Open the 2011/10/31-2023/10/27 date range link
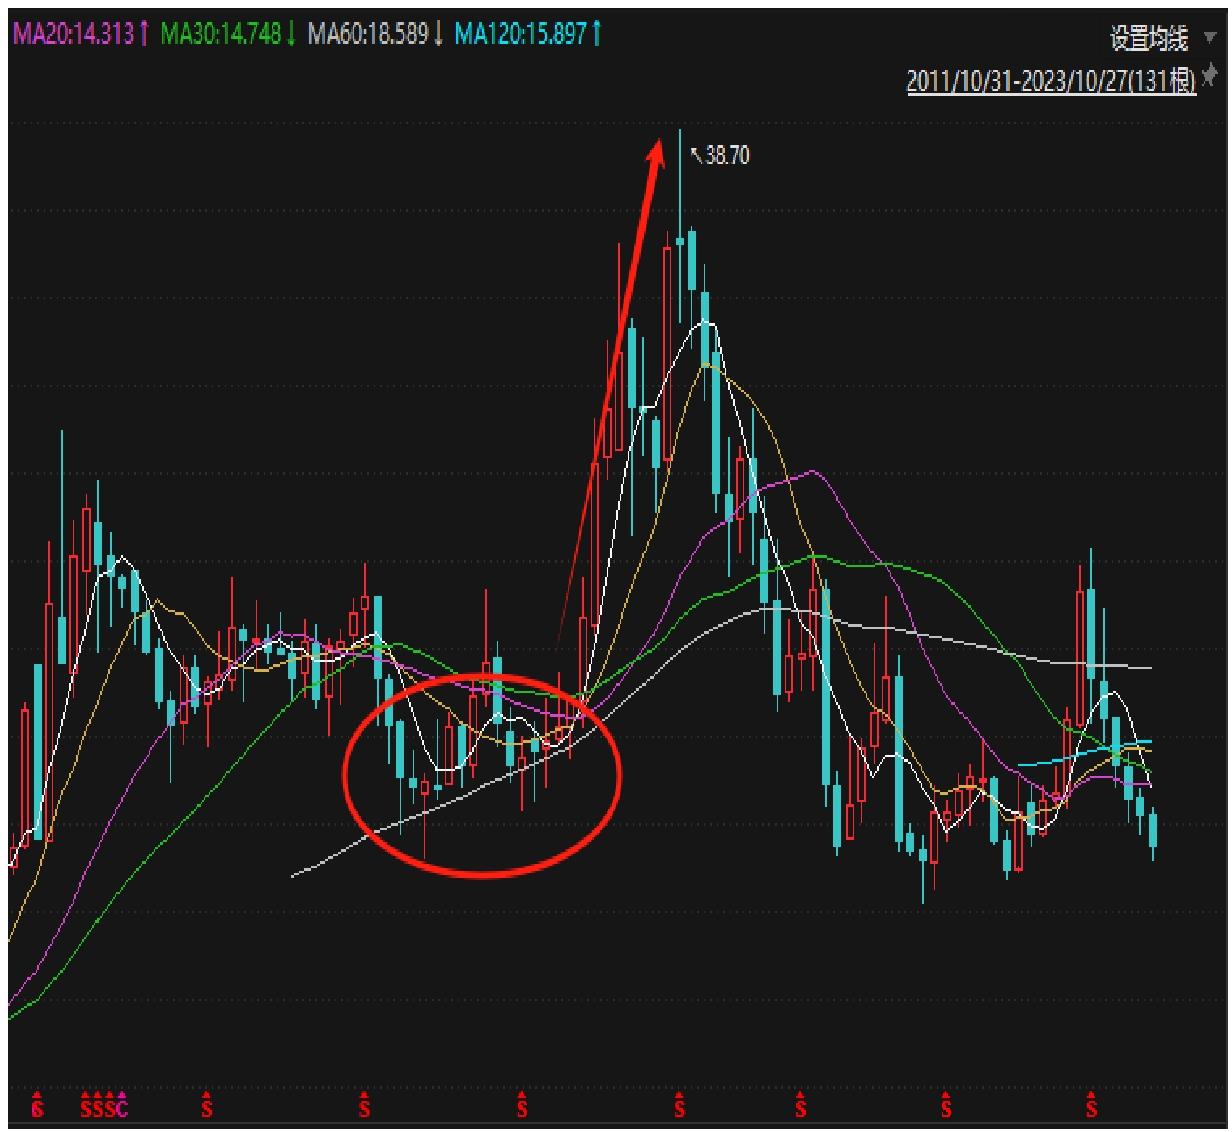This screenshot has height=1132, width=1232. 1050,81
